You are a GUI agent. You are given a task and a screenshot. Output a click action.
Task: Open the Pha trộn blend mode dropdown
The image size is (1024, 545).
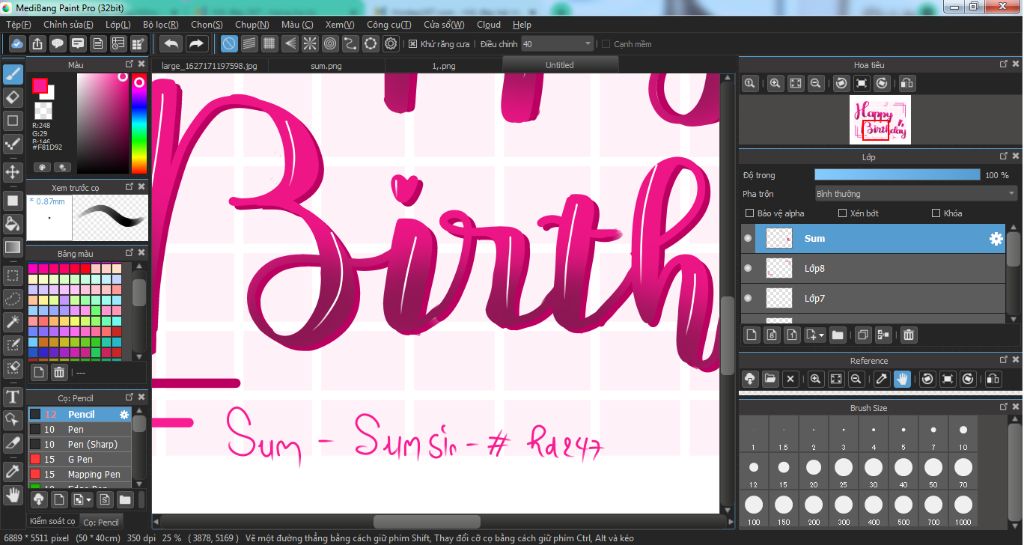tap(915, 194)
